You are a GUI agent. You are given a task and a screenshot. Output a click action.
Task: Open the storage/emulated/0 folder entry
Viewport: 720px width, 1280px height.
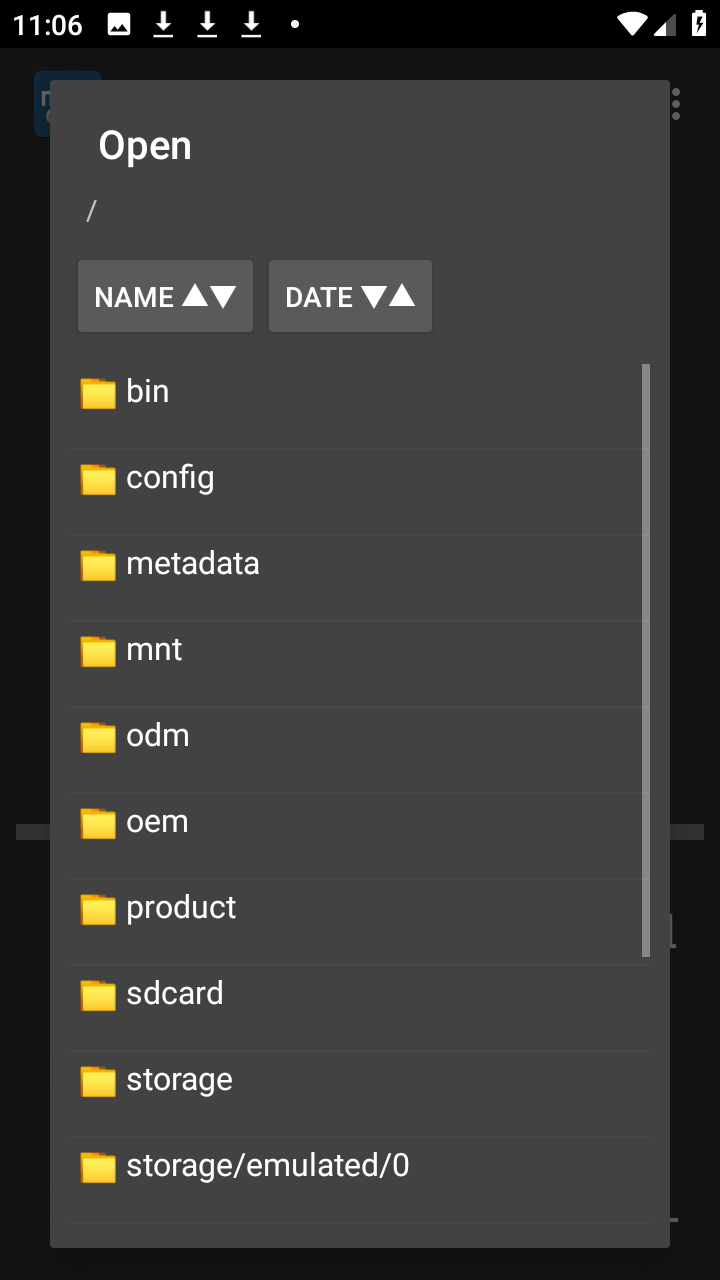pos(268,1166)
